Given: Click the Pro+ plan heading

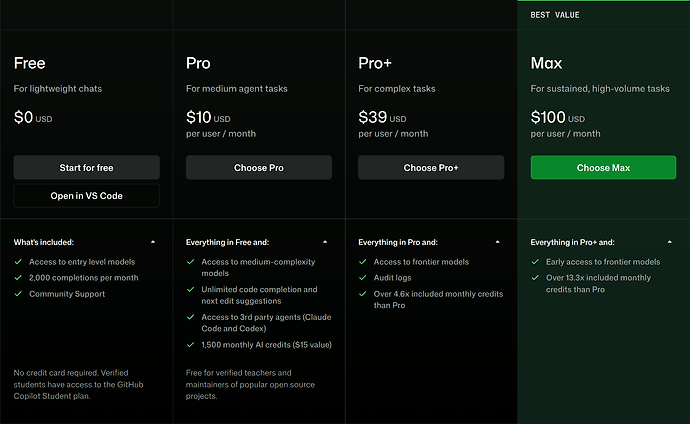Looking at the screenshot, I should [x=375, y=63].
